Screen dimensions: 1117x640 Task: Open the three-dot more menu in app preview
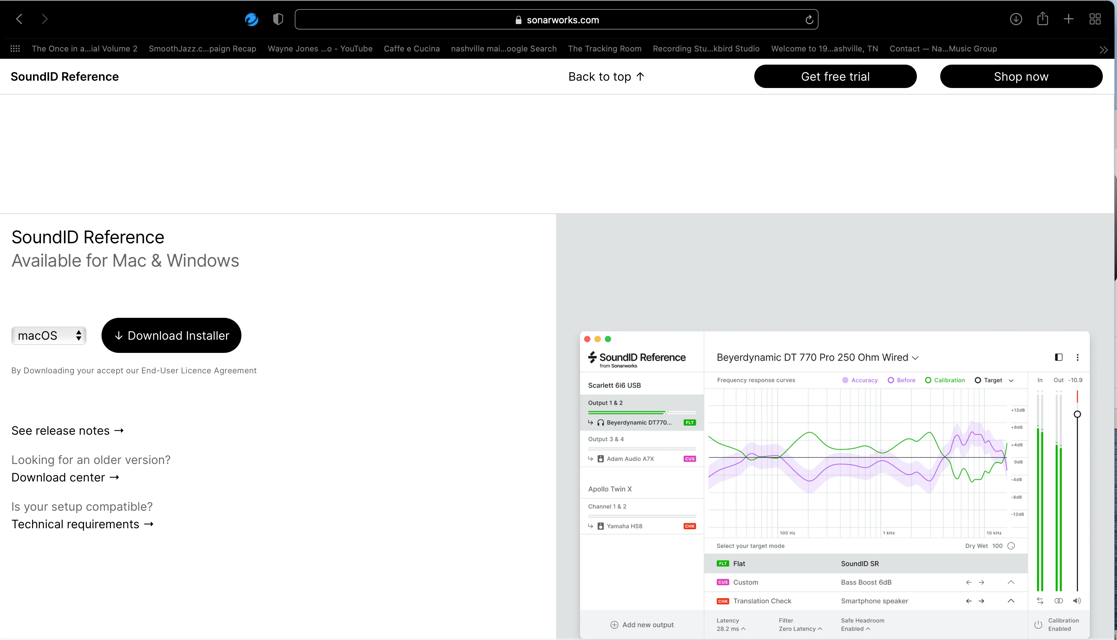[1077, 357]
